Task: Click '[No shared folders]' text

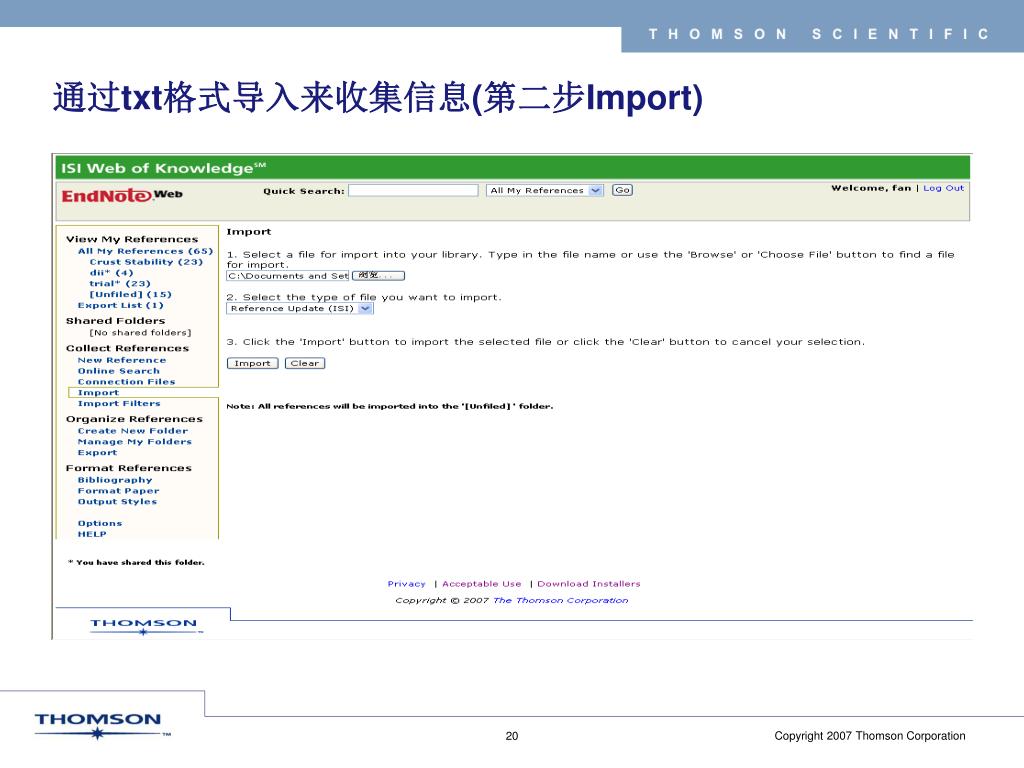Action: (x=140, y=332)
